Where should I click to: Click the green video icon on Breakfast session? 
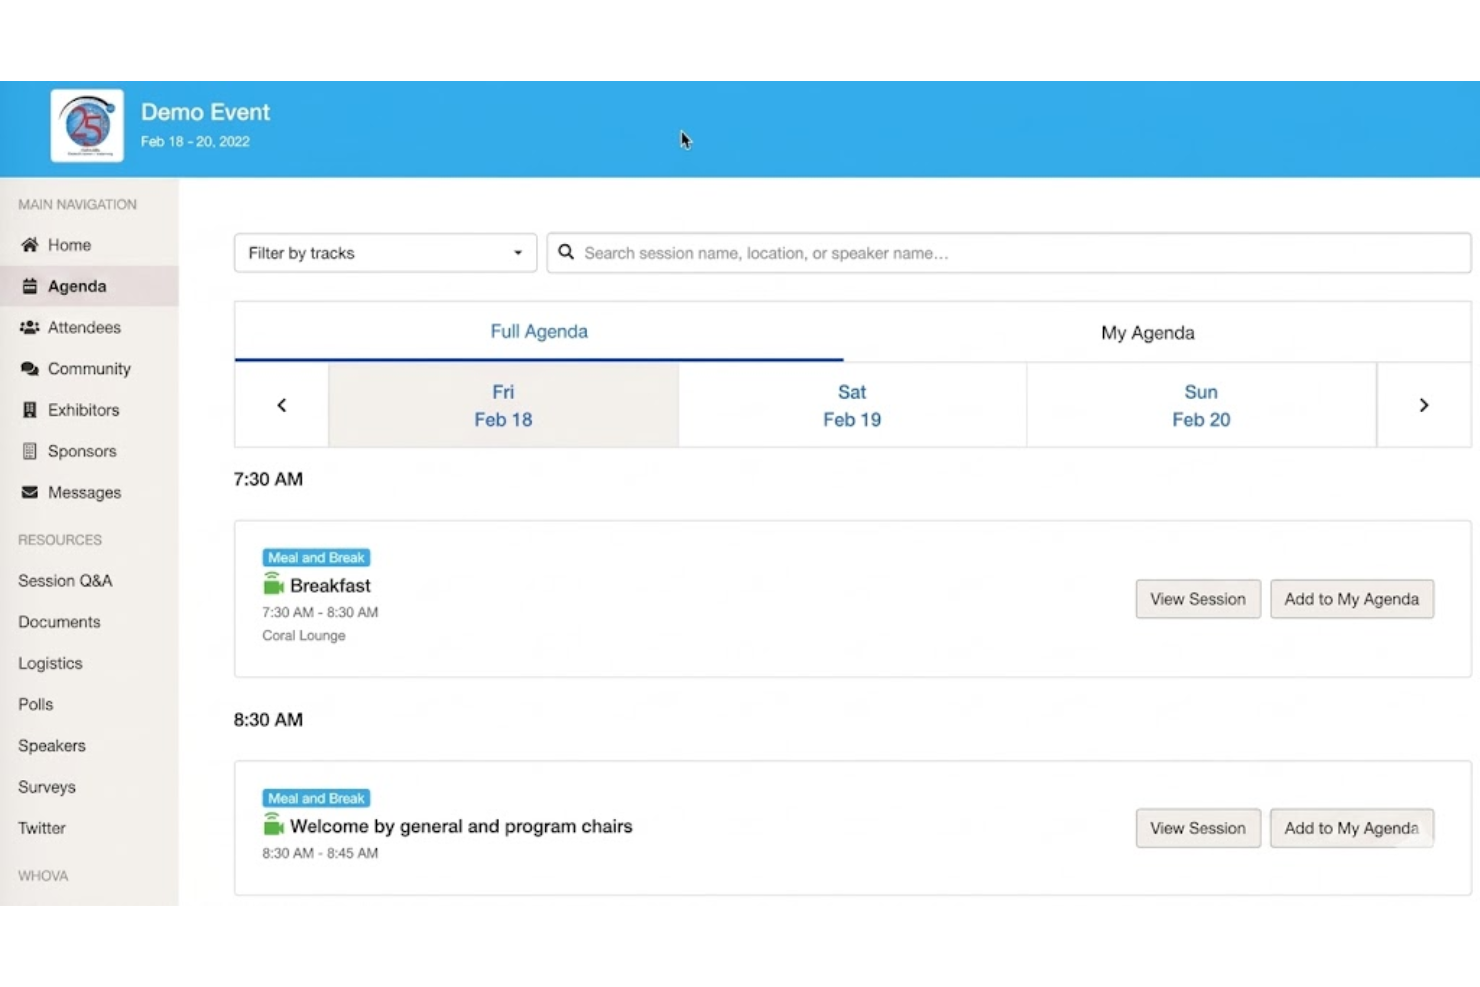point(273,583)
